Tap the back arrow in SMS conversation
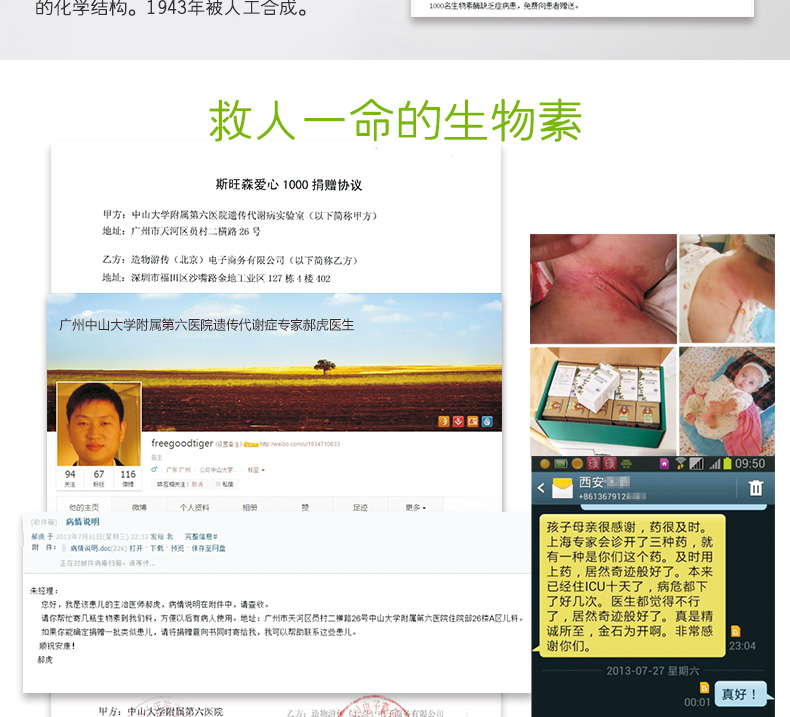This screenshot has height=717, width=790. tap(541, 488)
